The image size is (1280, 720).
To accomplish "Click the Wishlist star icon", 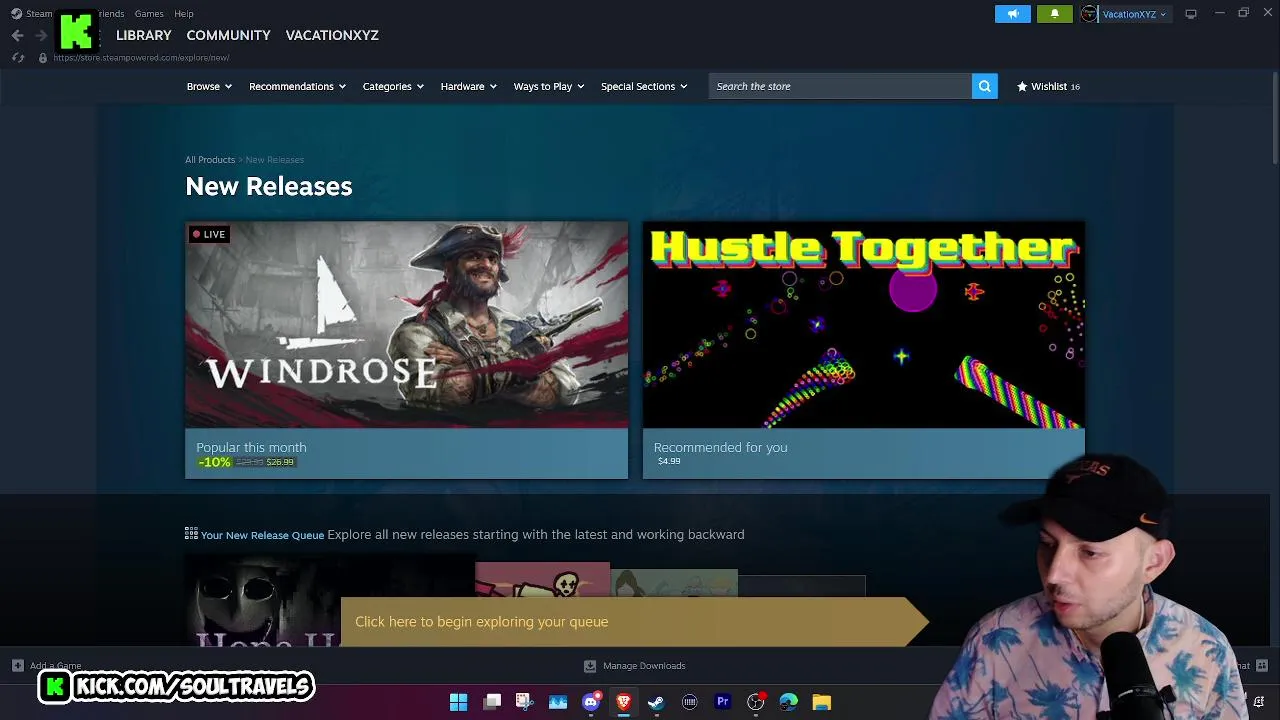I will (1022, 87).
